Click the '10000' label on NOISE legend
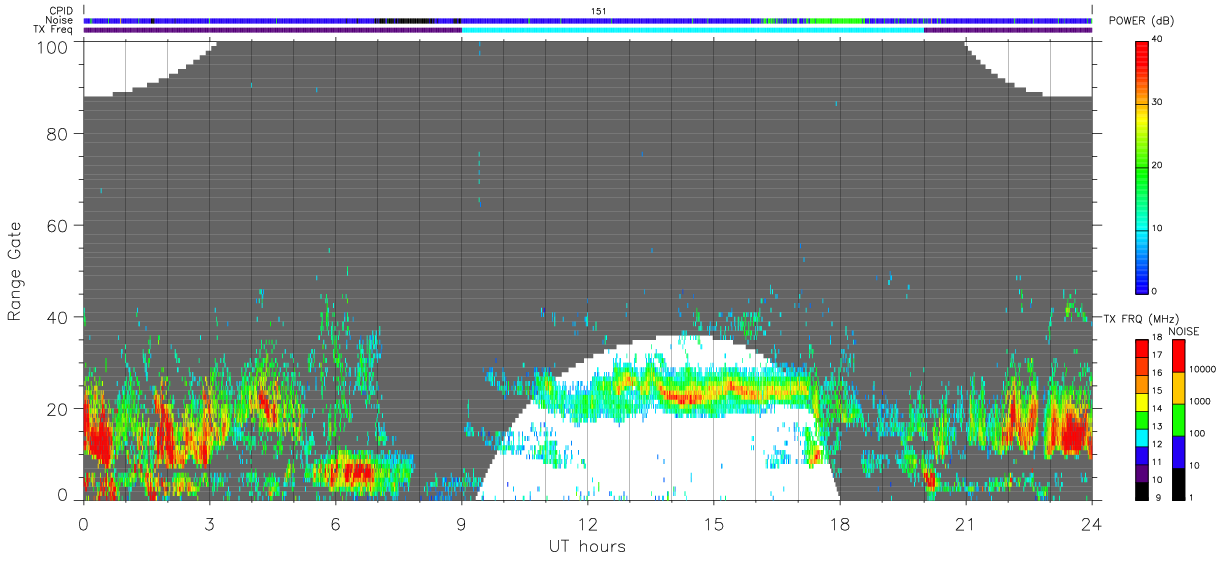 click(x=1200, y=369)
